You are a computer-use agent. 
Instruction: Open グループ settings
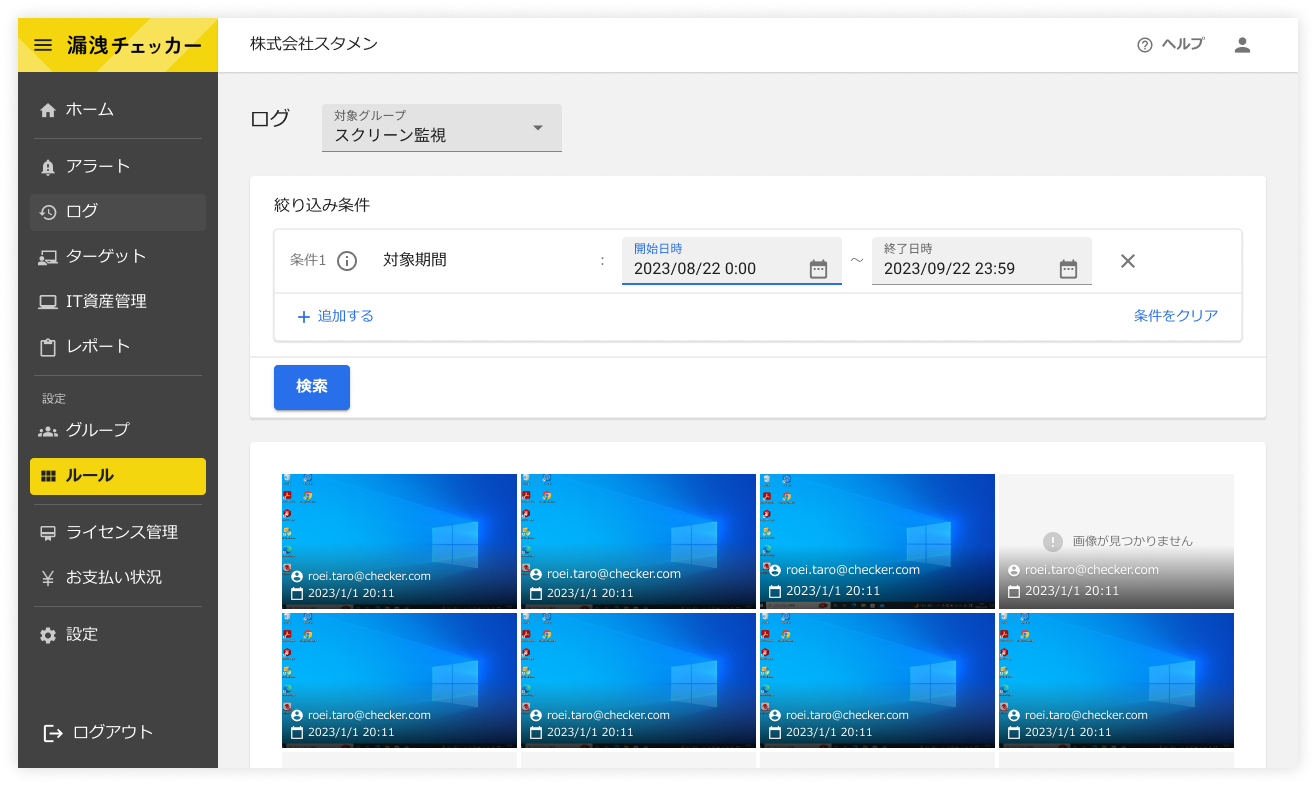[x=118, y=430]
